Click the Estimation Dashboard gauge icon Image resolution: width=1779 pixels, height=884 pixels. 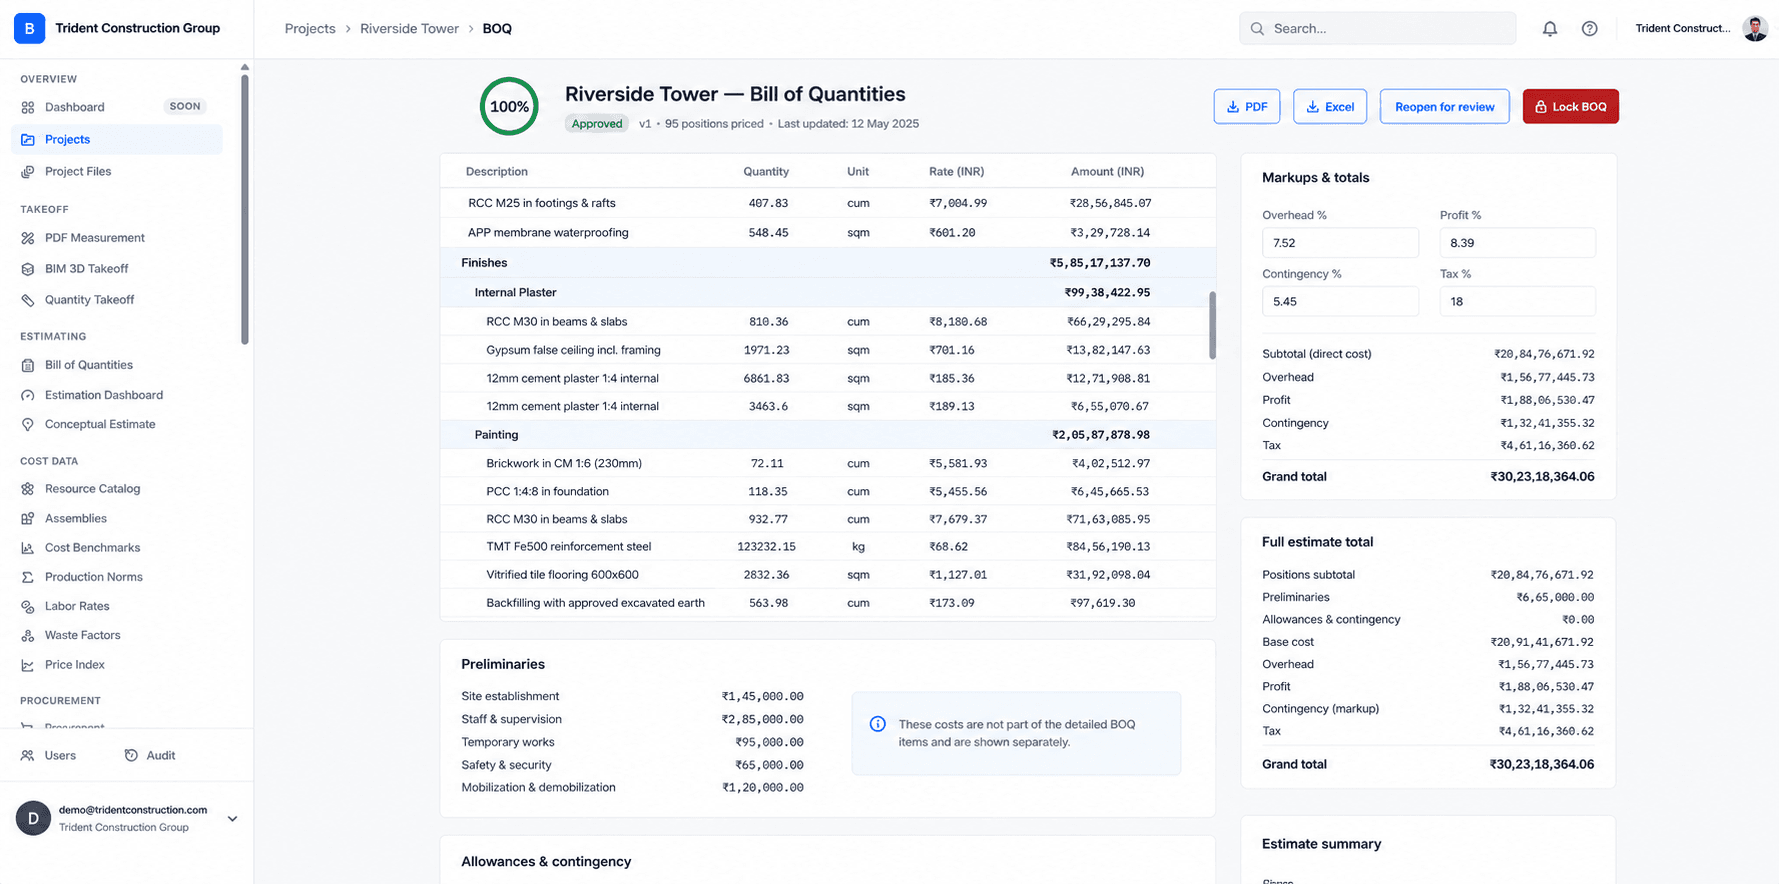pyautogui.click(x=28, y=395)
